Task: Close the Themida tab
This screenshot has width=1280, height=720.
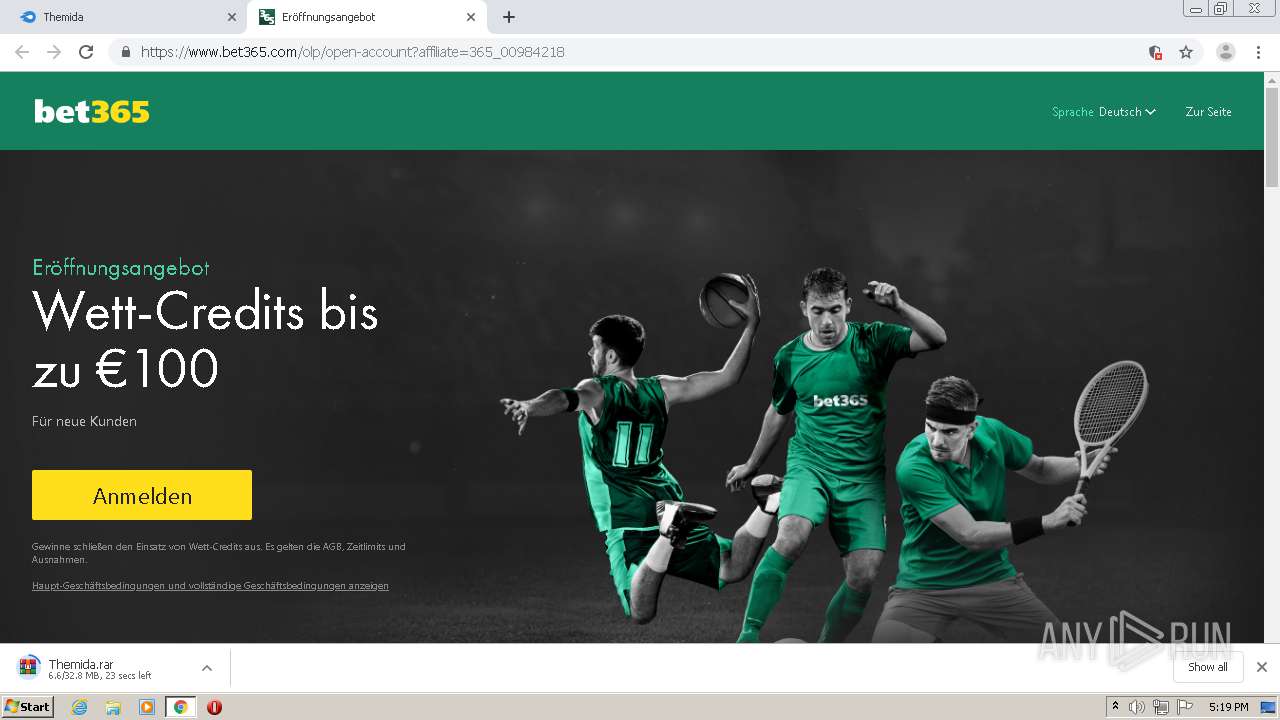Action: coord(232,17)
